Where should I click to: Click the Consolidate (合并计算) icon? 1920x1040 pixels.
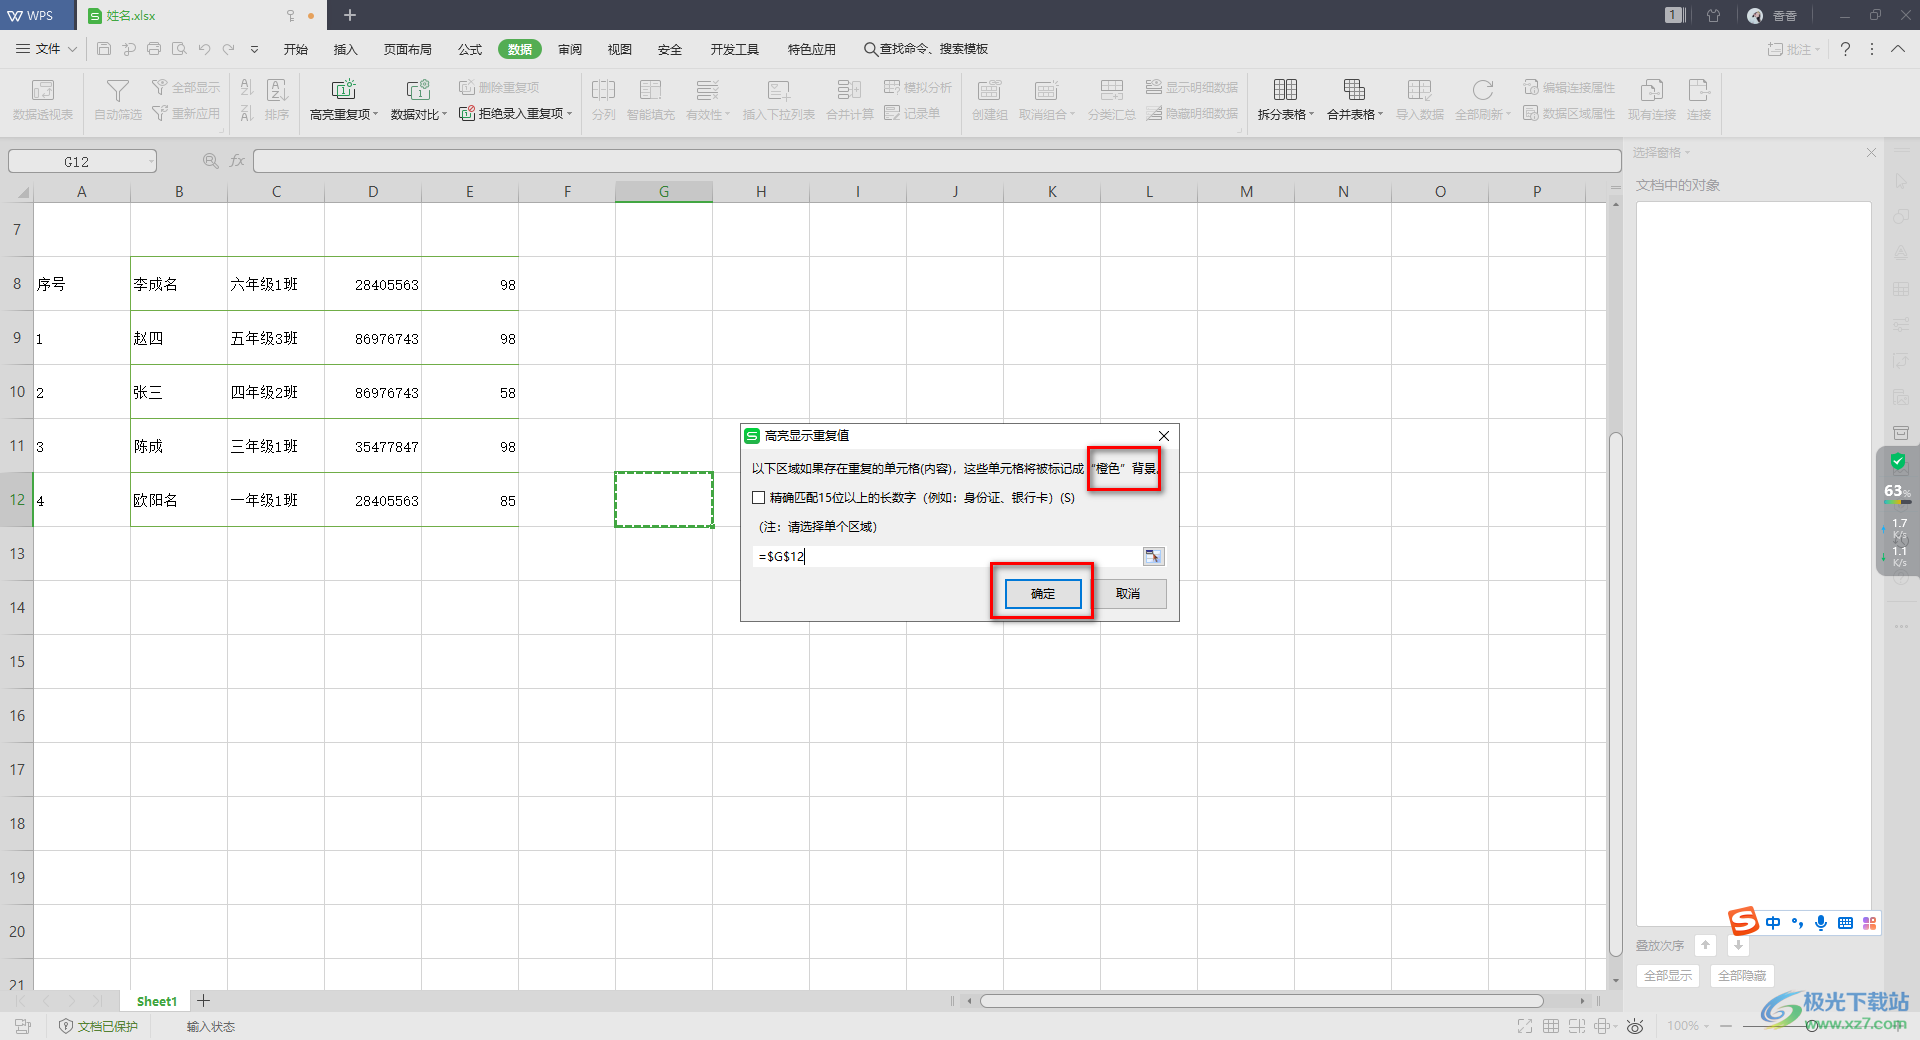[849, 90]
